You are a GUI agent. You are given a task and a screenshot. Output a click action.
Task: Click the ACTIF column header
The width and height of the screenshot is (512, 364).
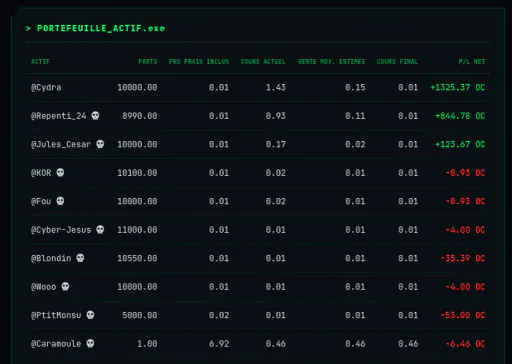40,62
